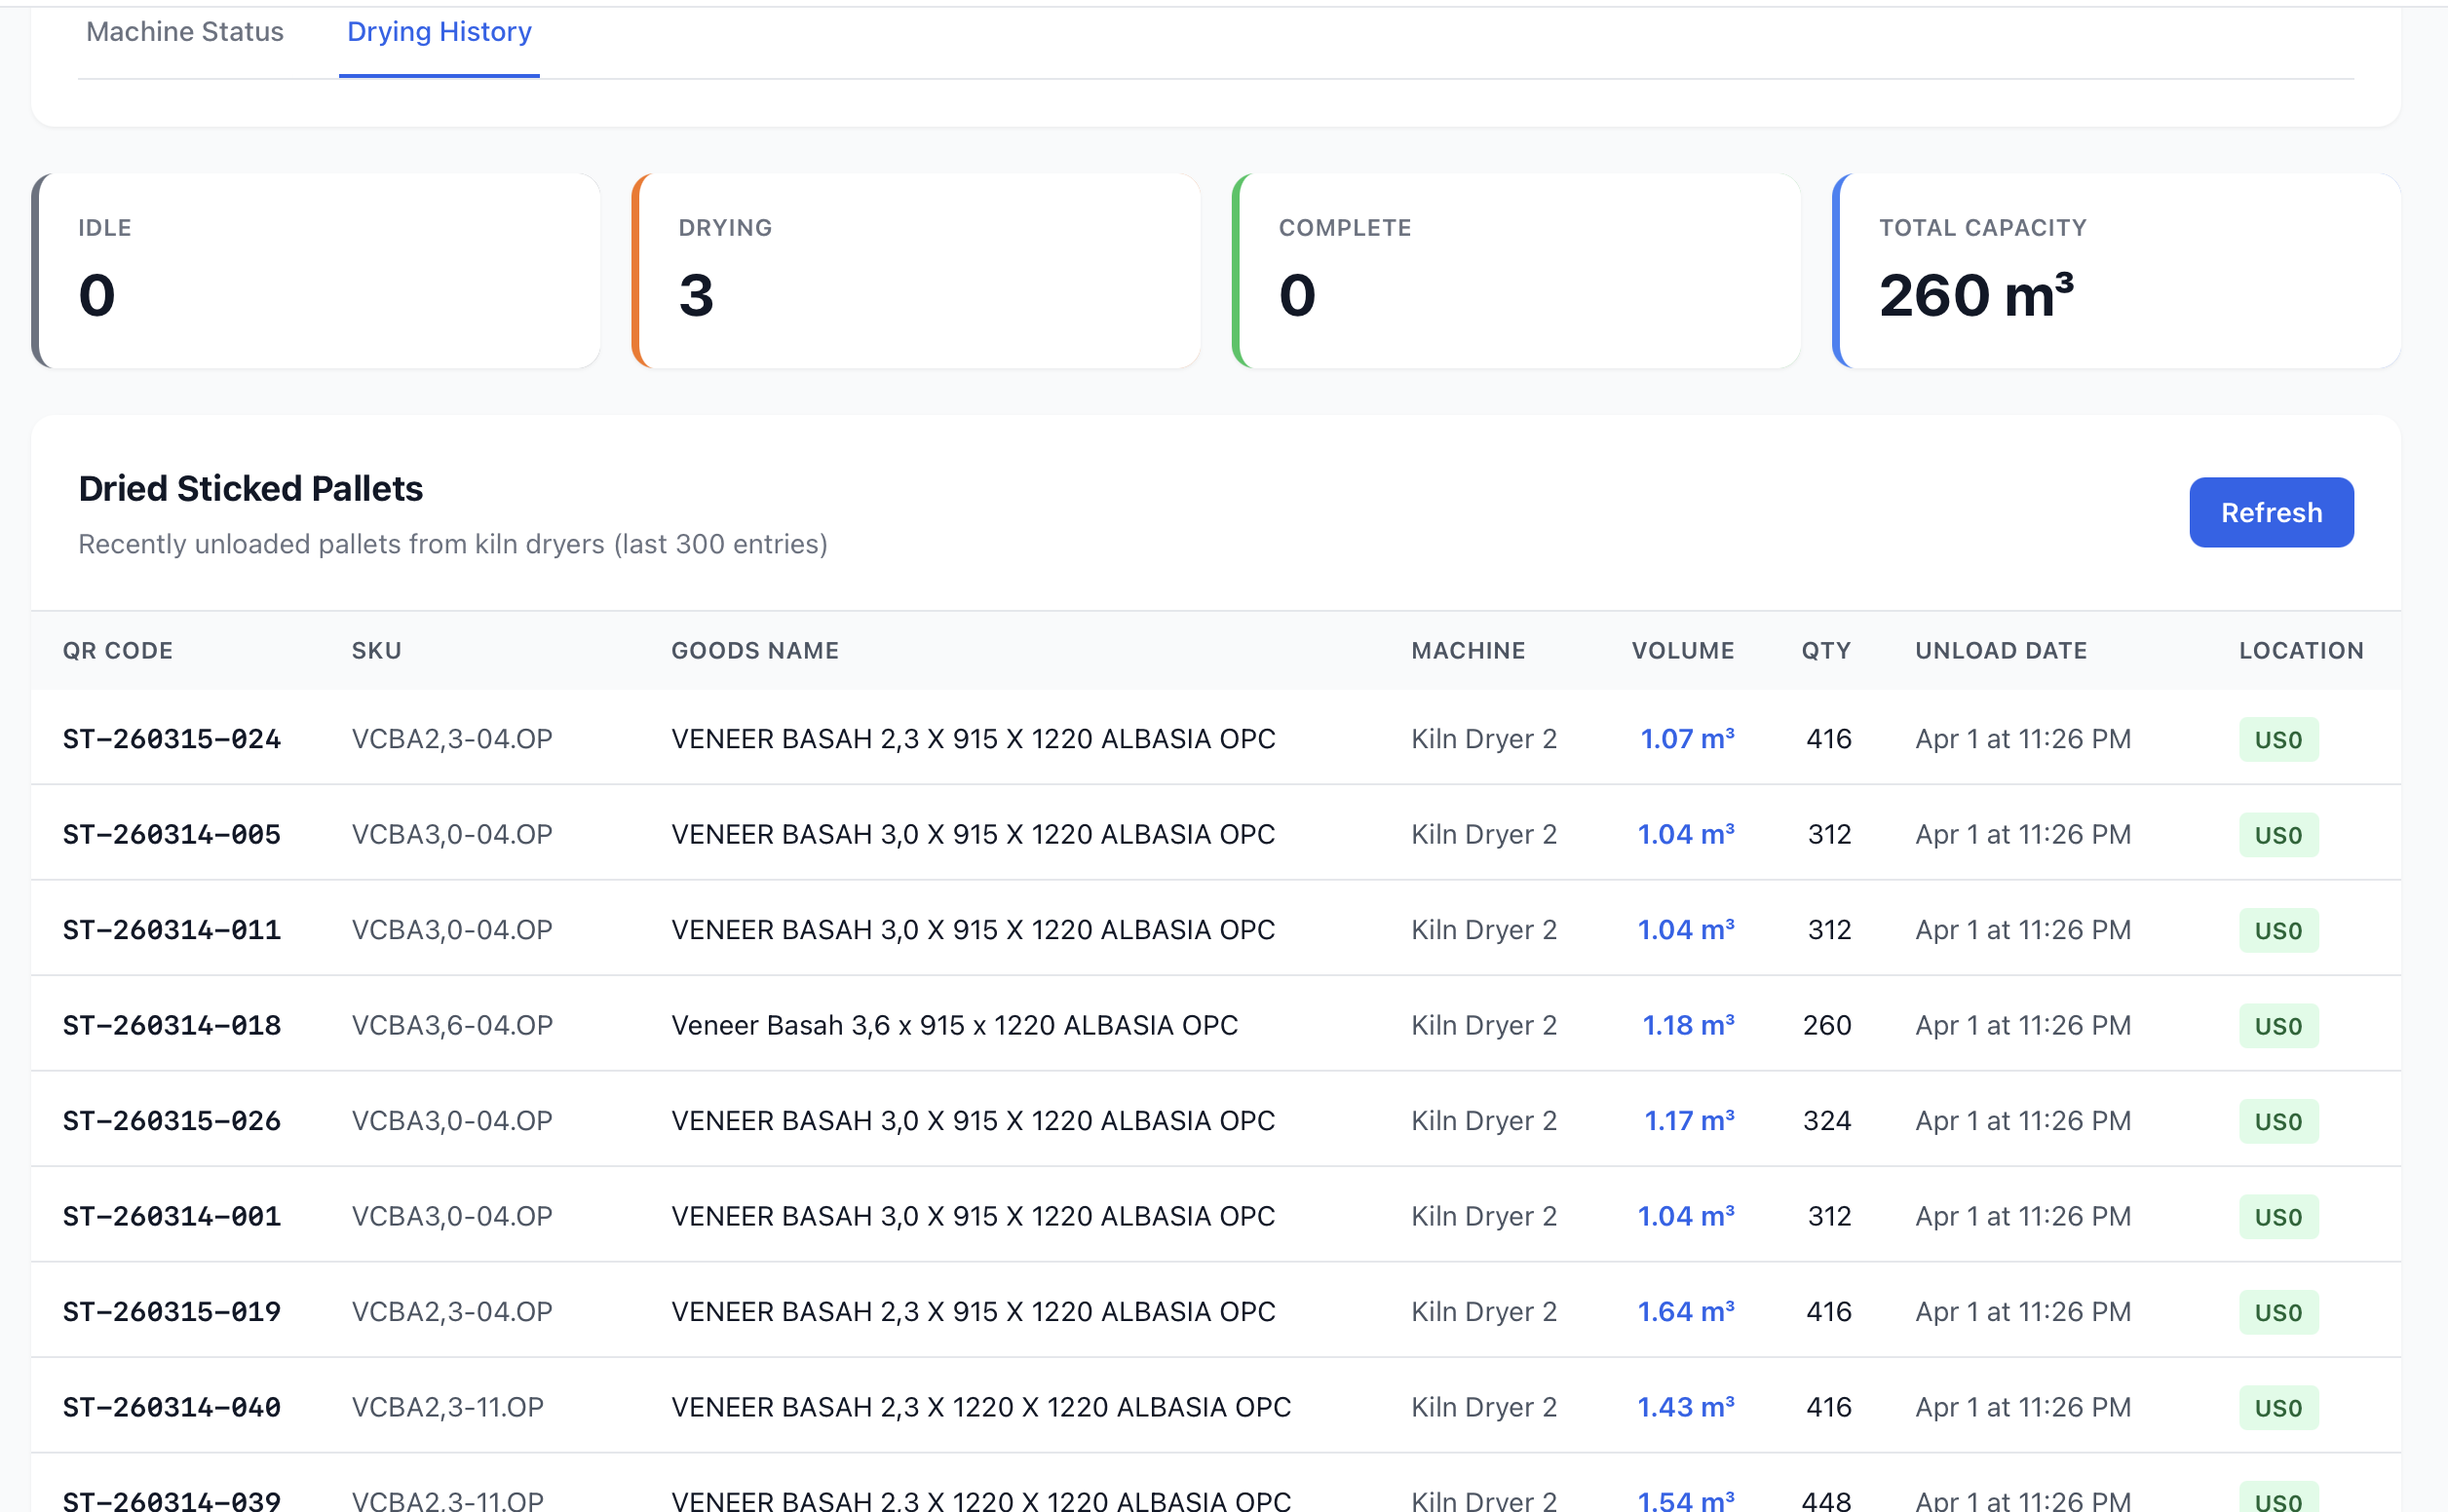
Task: Click the COMPLETE status card
Action: 1516,271
